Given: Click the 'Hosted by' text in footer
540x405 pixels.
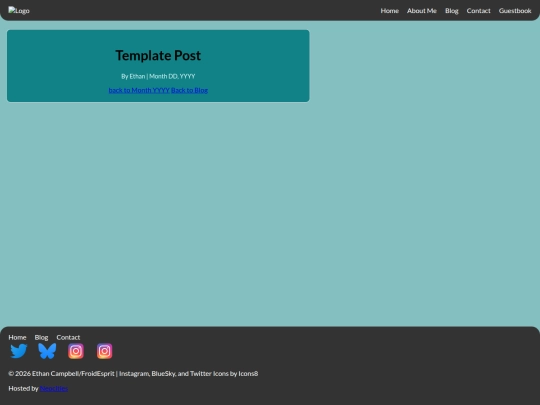Looking at the screenshot, I should pos(23,388).
